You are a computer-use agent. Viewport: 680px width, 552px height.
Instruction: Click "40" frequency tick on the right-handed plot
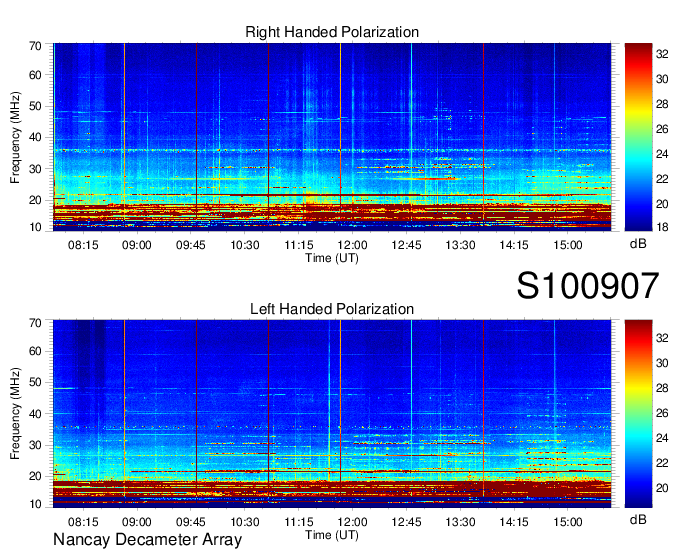click(35, 137)
